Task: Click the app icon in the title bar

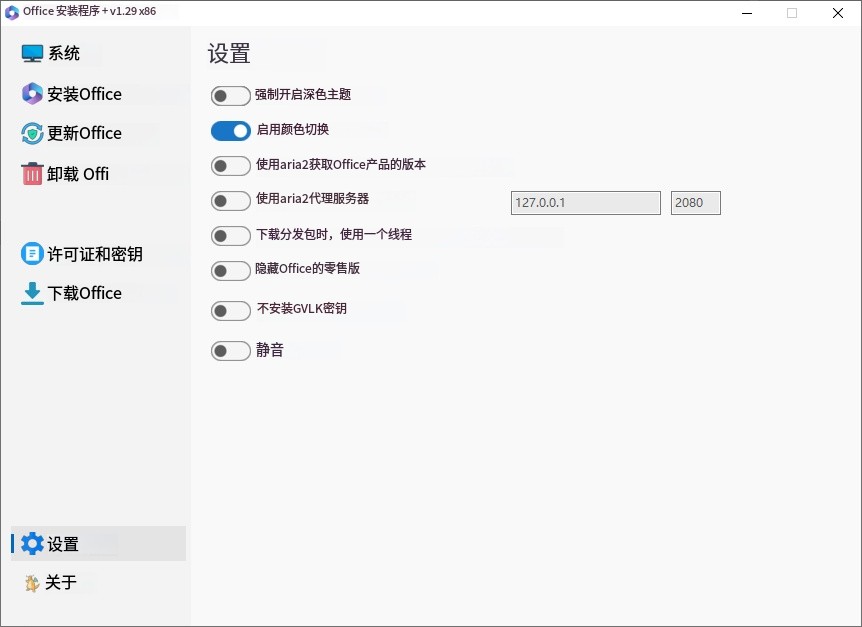Action: 11,12
